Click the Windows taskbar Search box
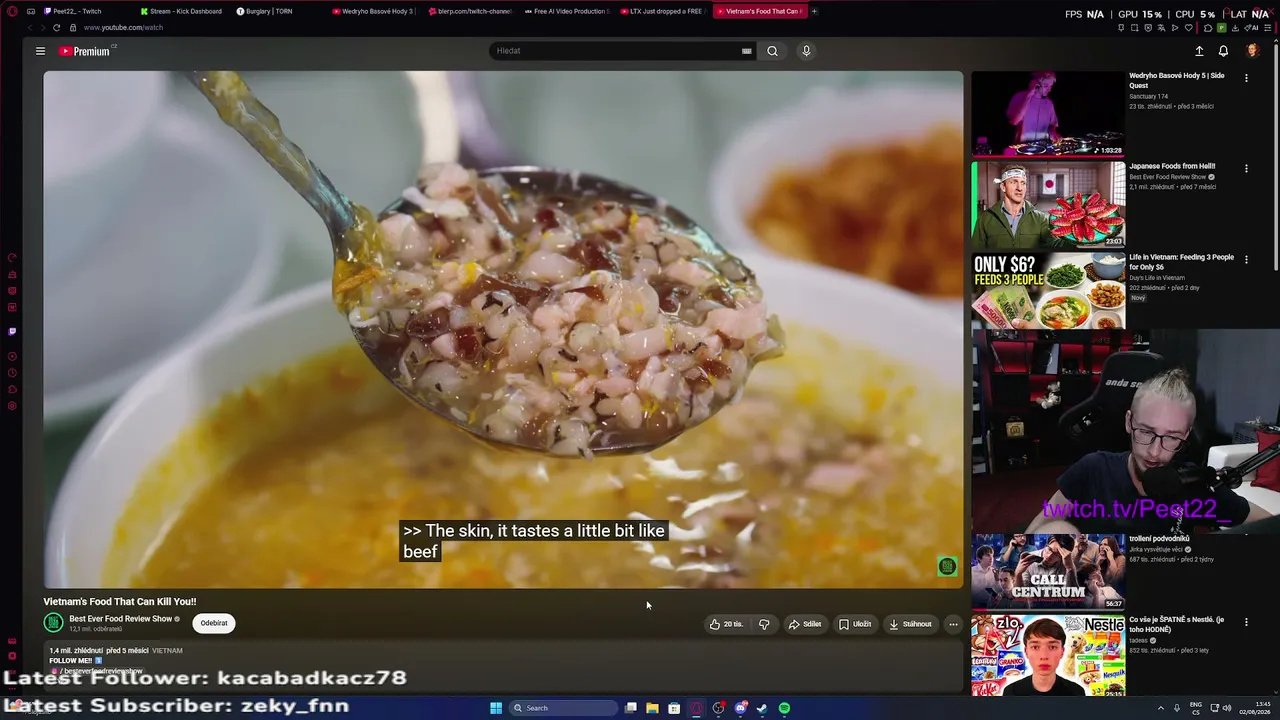The width and height of the screenshot is (1280, 720). 563,708
